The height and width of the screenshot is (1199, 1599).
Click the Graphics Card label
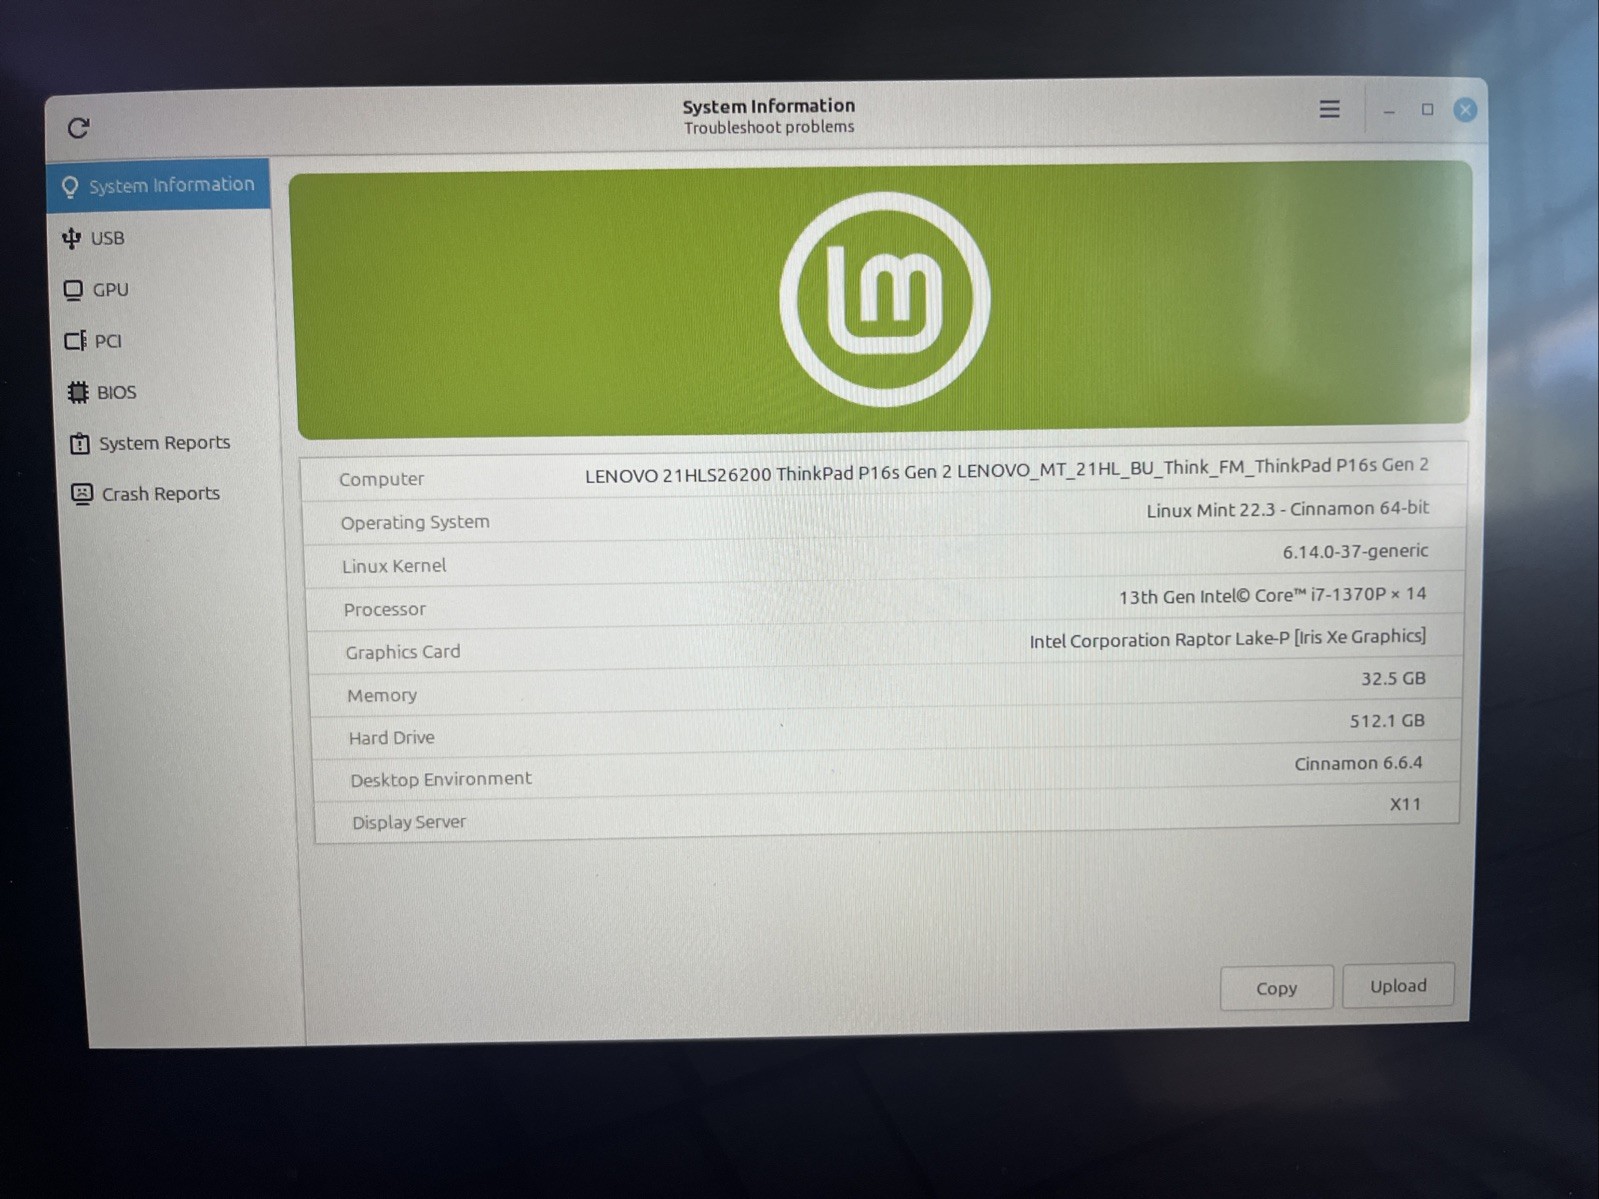pos(403,652)
